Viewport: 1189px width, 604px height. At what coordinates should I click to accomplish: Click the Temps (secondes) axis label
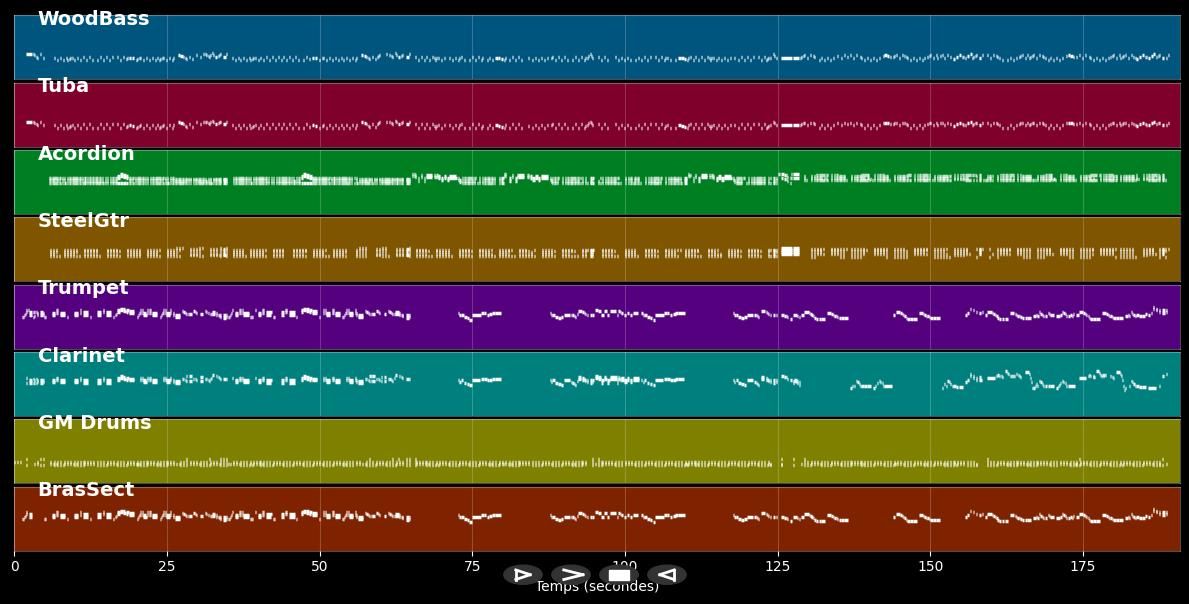click(x=597, y=588)
